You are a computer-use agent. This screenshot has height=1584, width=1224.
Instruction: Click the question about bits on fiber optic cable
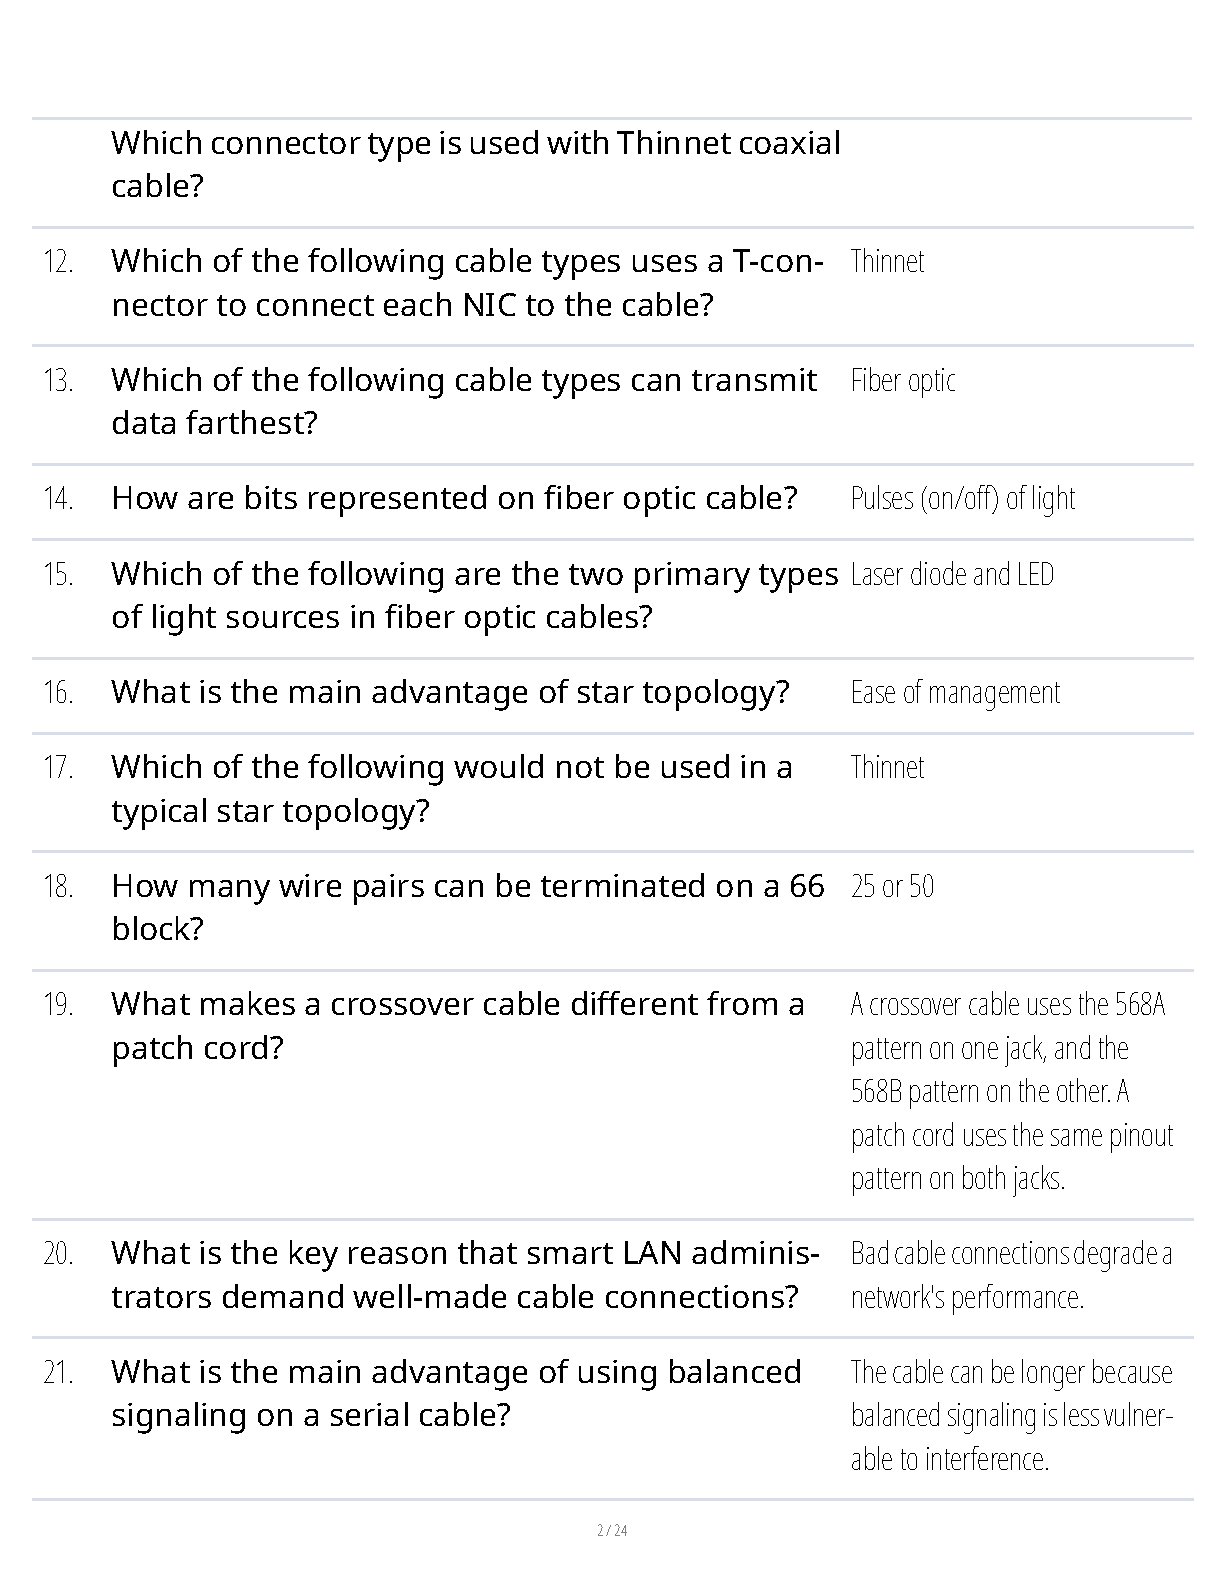(x=454, y=498)
